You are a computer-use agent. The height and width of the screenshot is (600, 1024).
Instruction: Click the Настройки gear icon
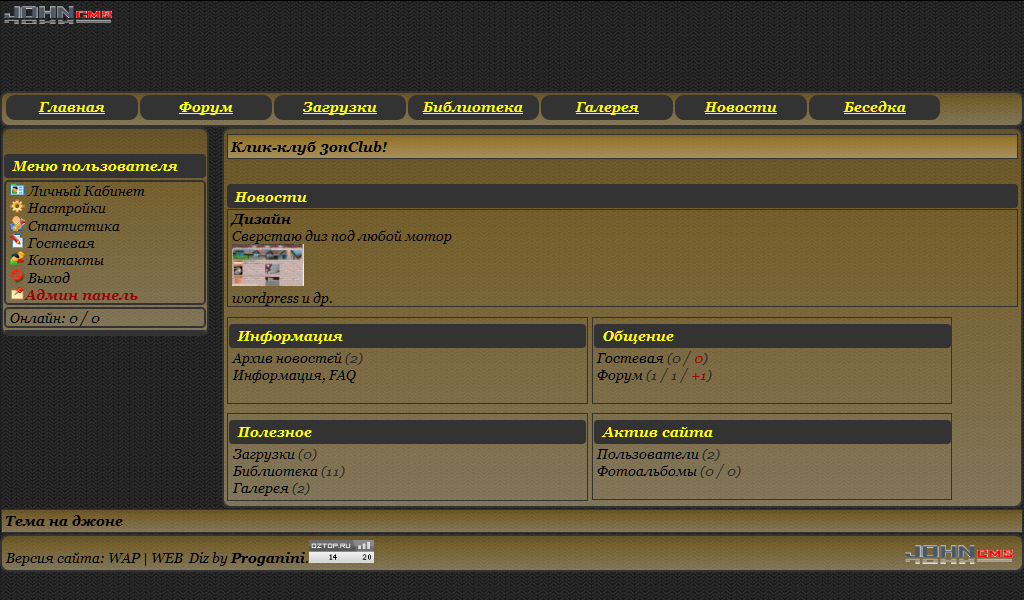tap(17, 207)
